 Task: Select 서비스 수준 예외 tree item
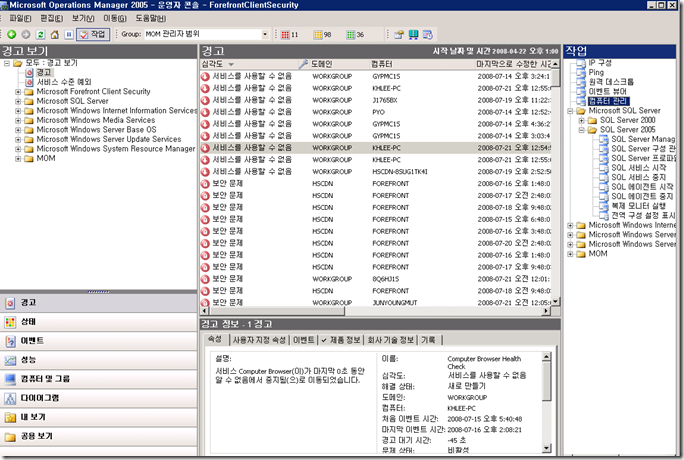(64, 82)
